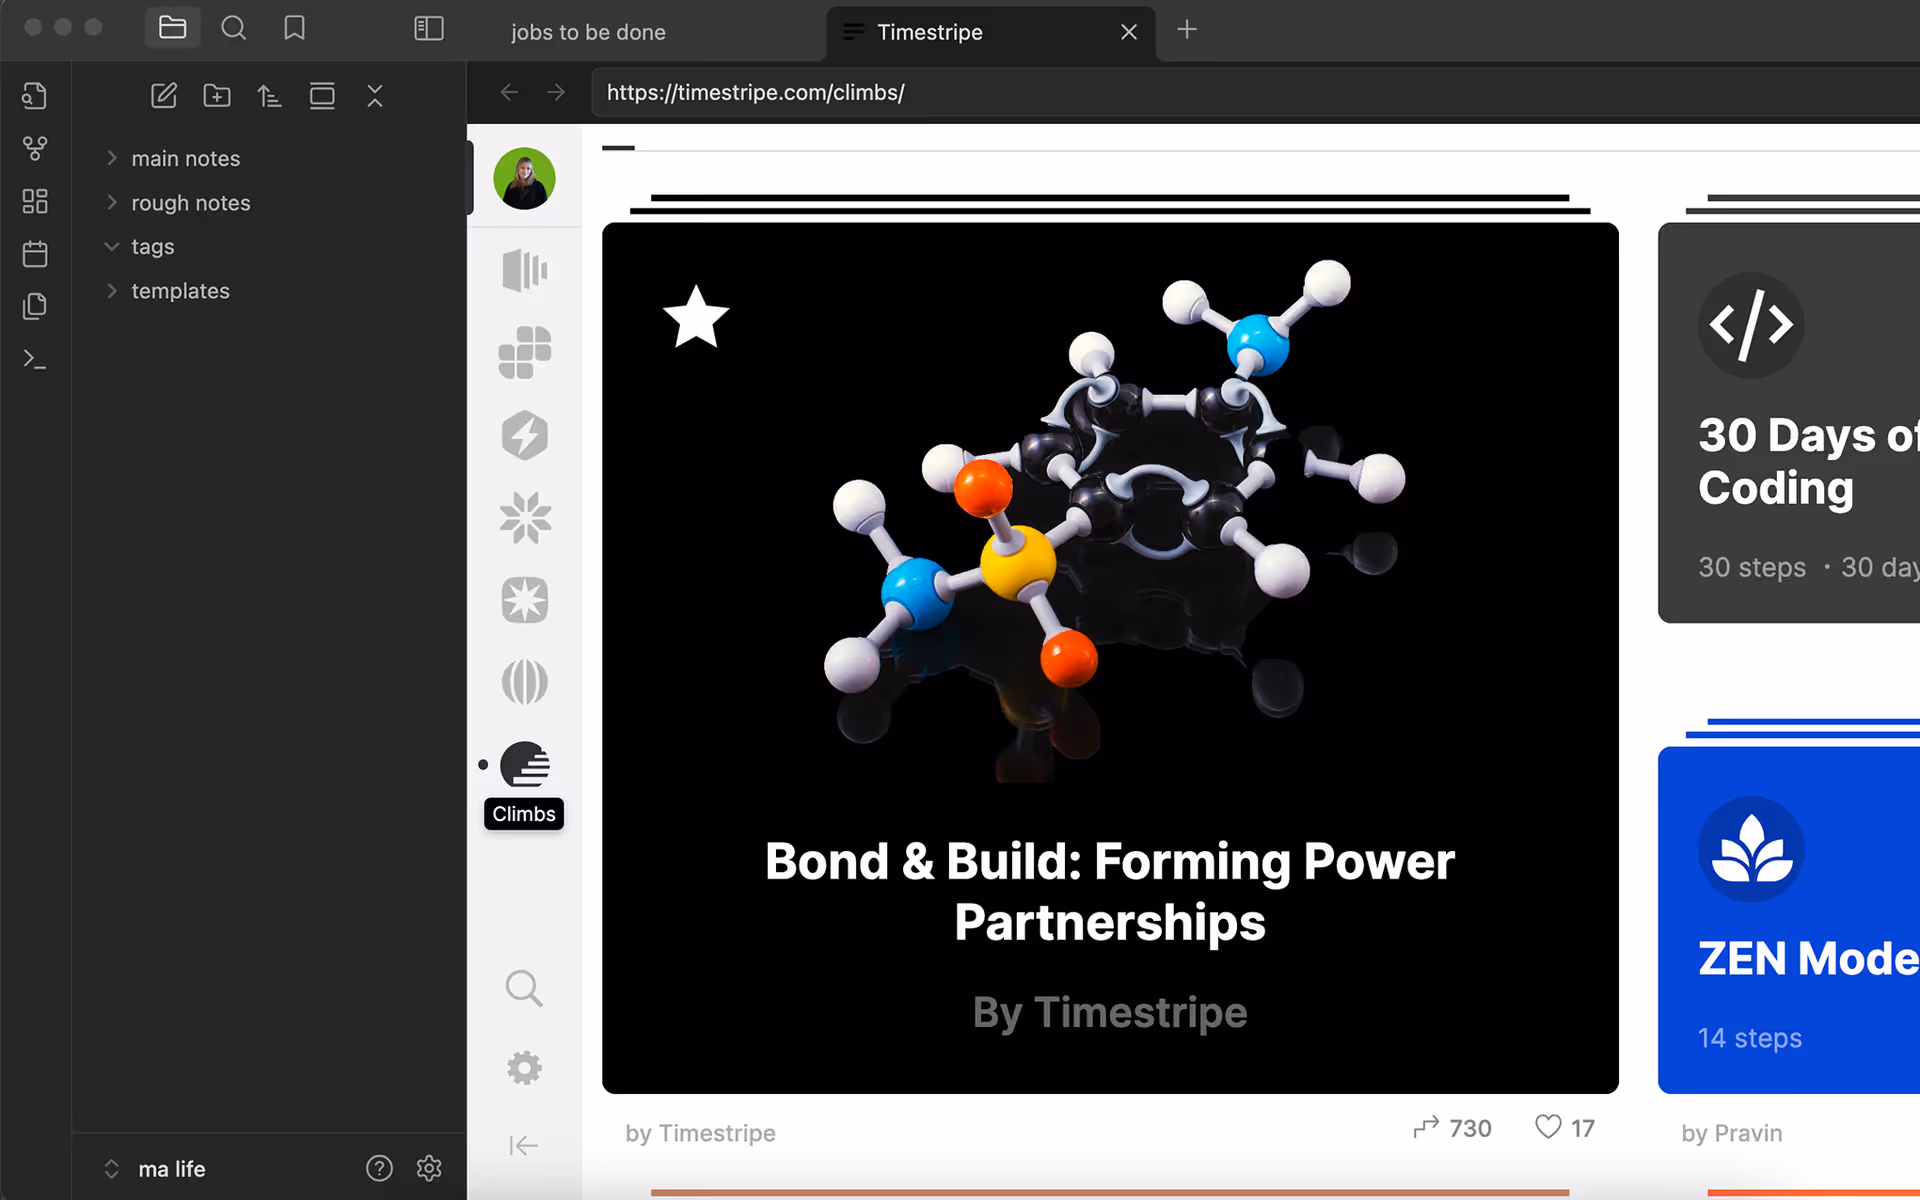Open the file explorer tab icon

click(x=172, y=28)
